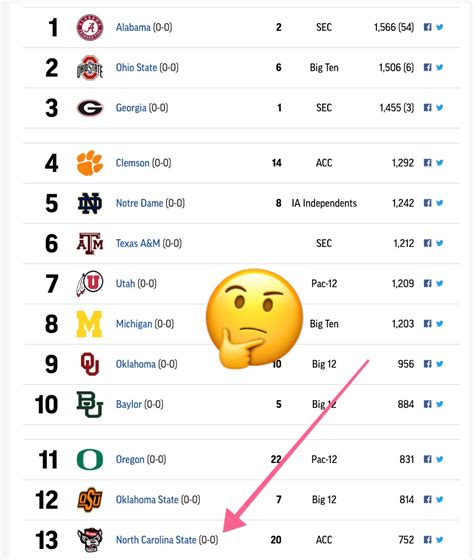Click the Georgia G logo
Screen dimensions: 474x560
(90, 108)
